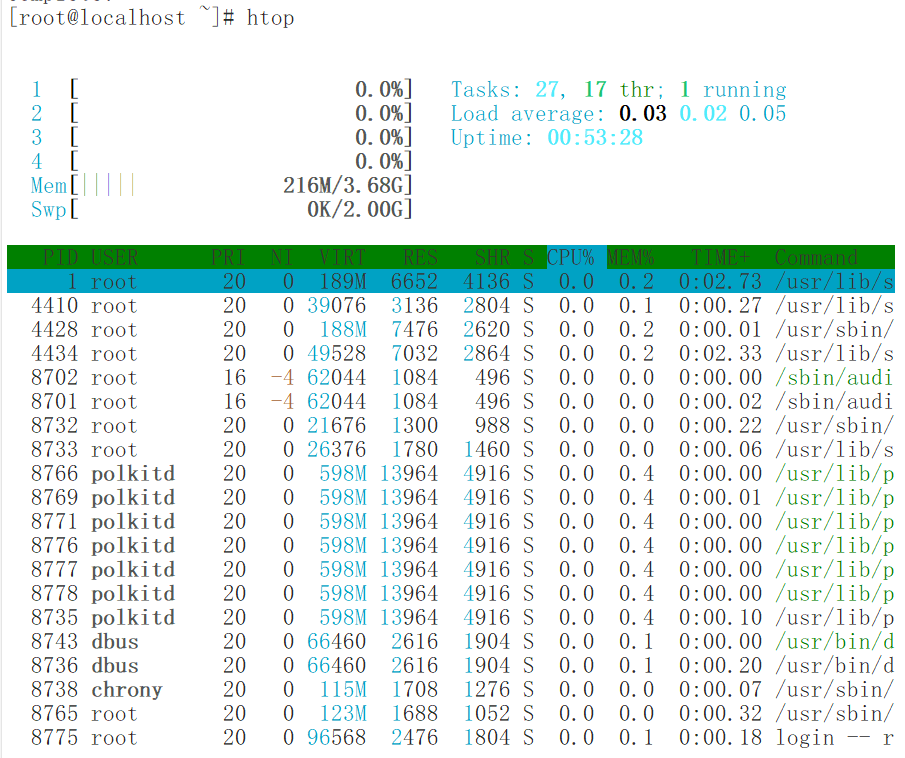Sort by MEM% column header
The height and width of the screenshot is (758, 905).
pos(630,257)
